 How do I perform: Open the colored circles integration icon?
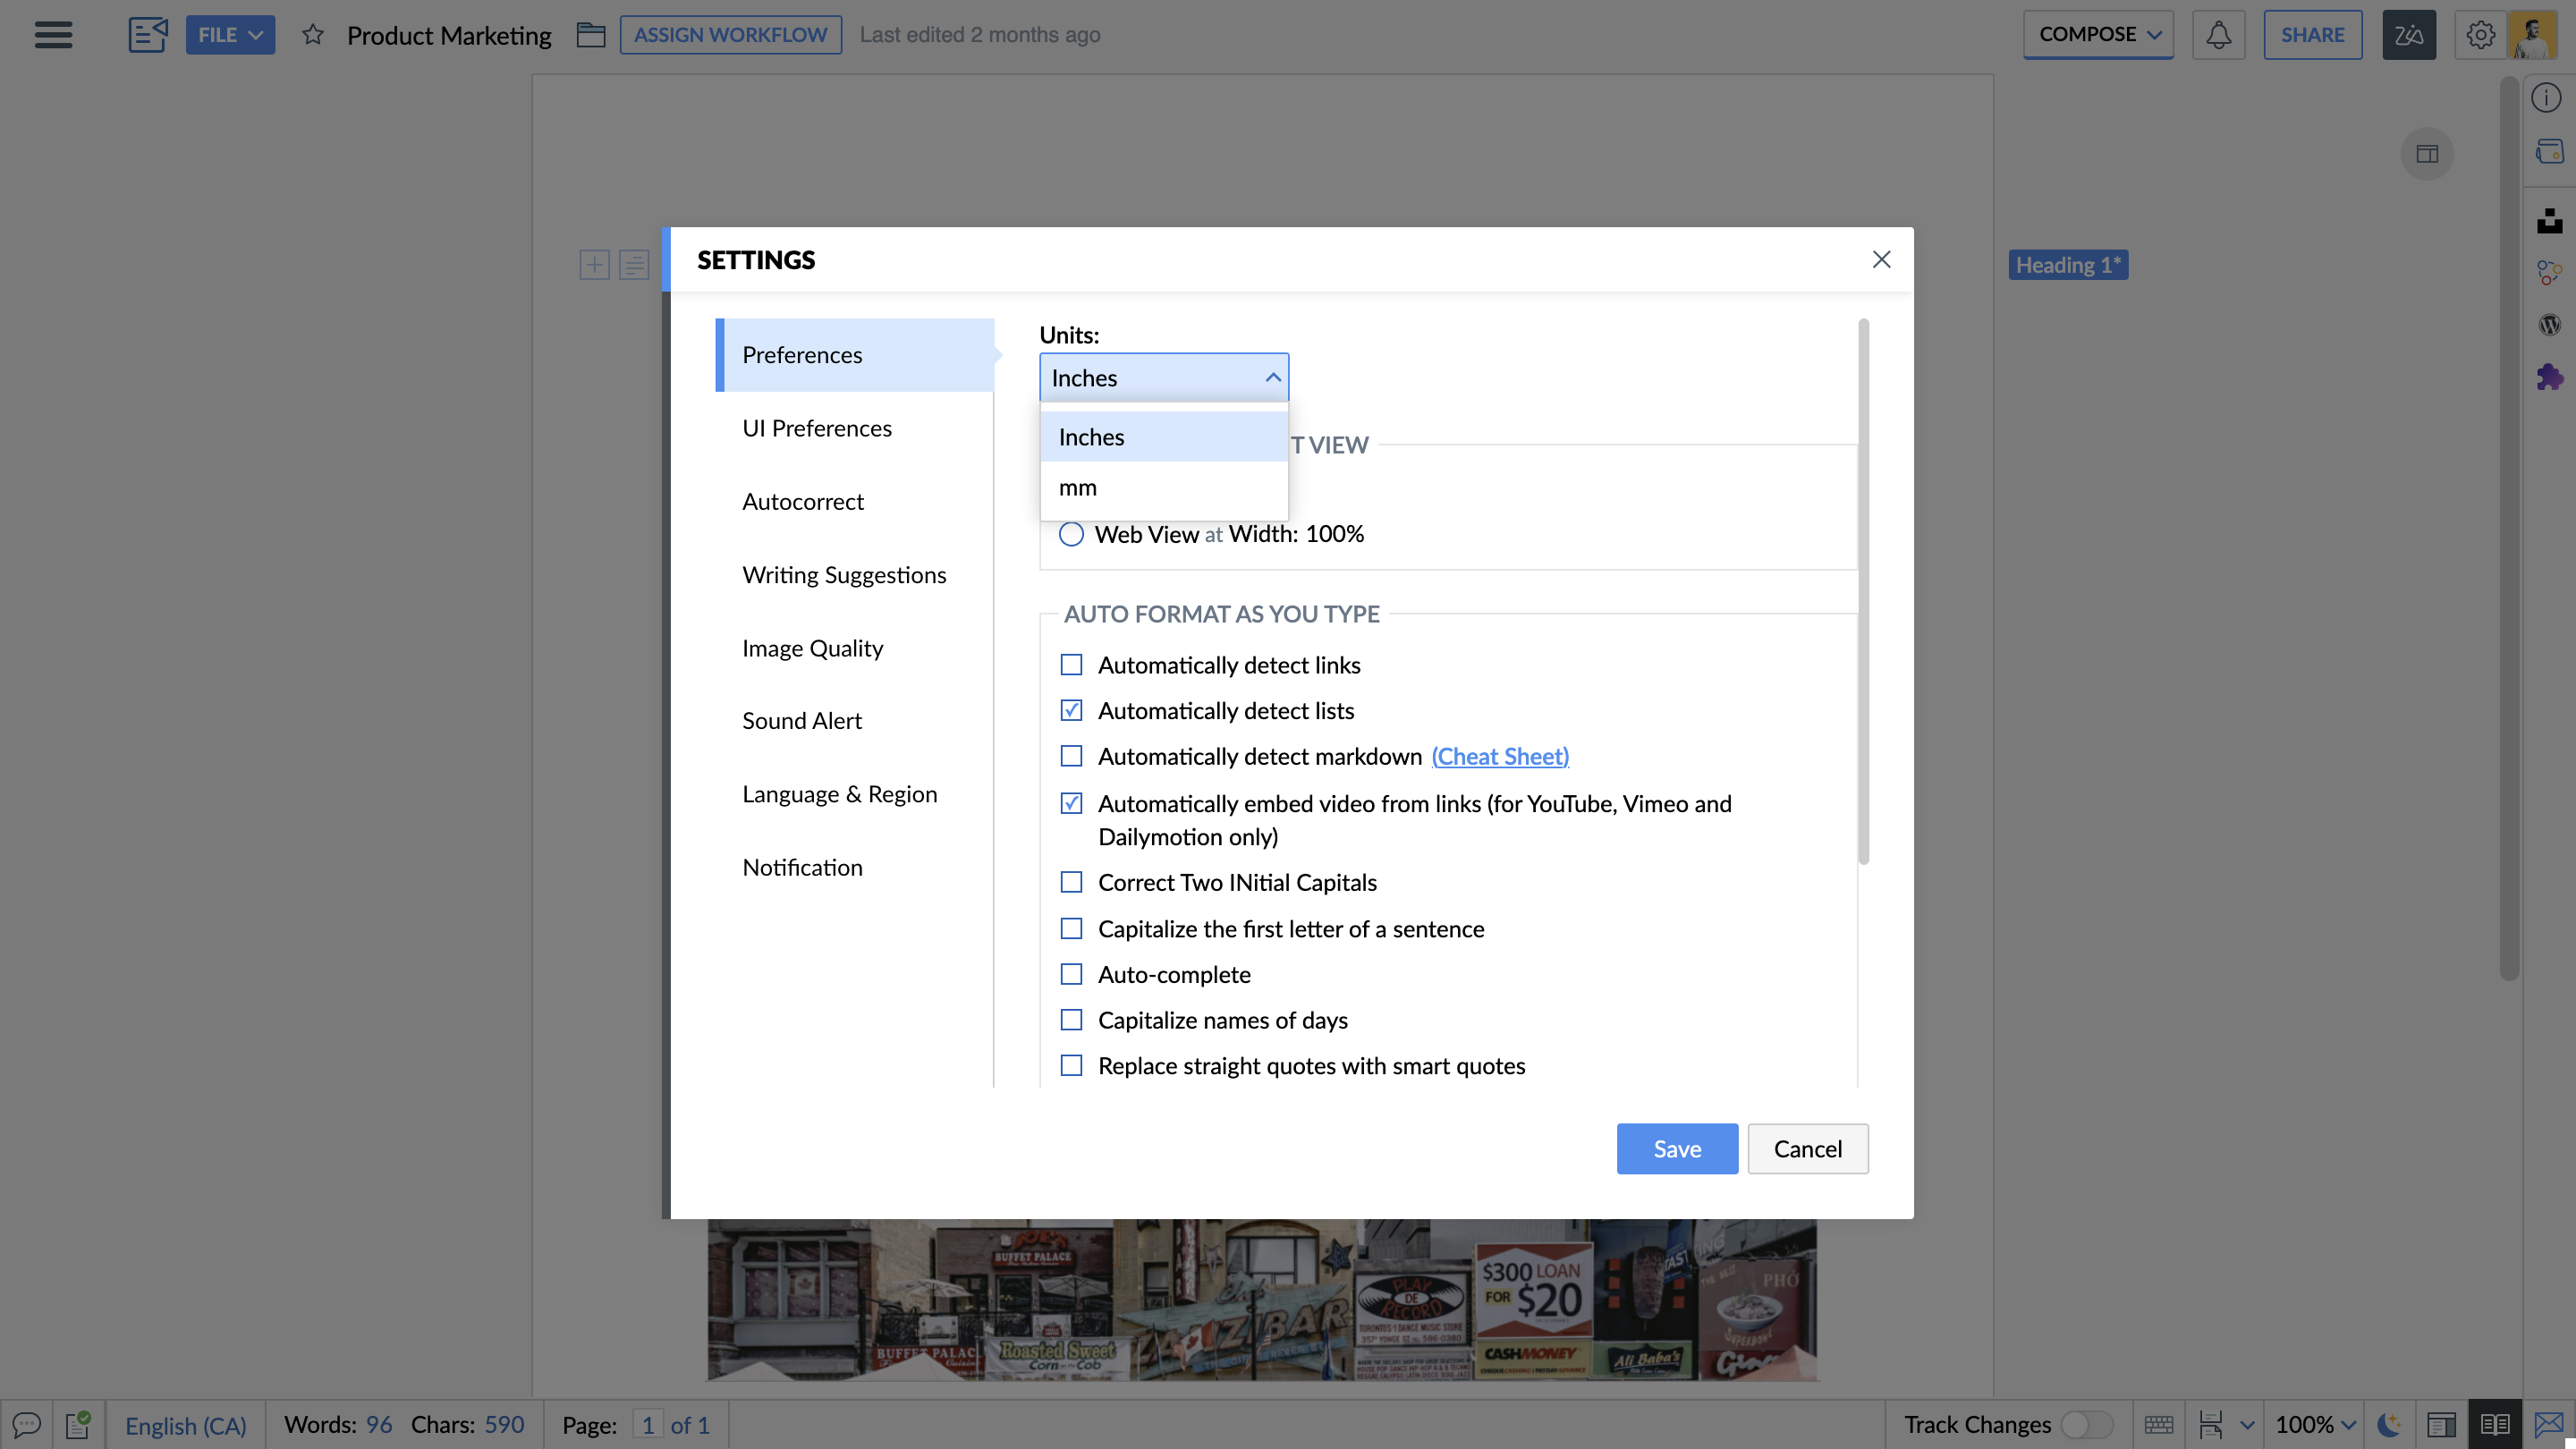2549,272
